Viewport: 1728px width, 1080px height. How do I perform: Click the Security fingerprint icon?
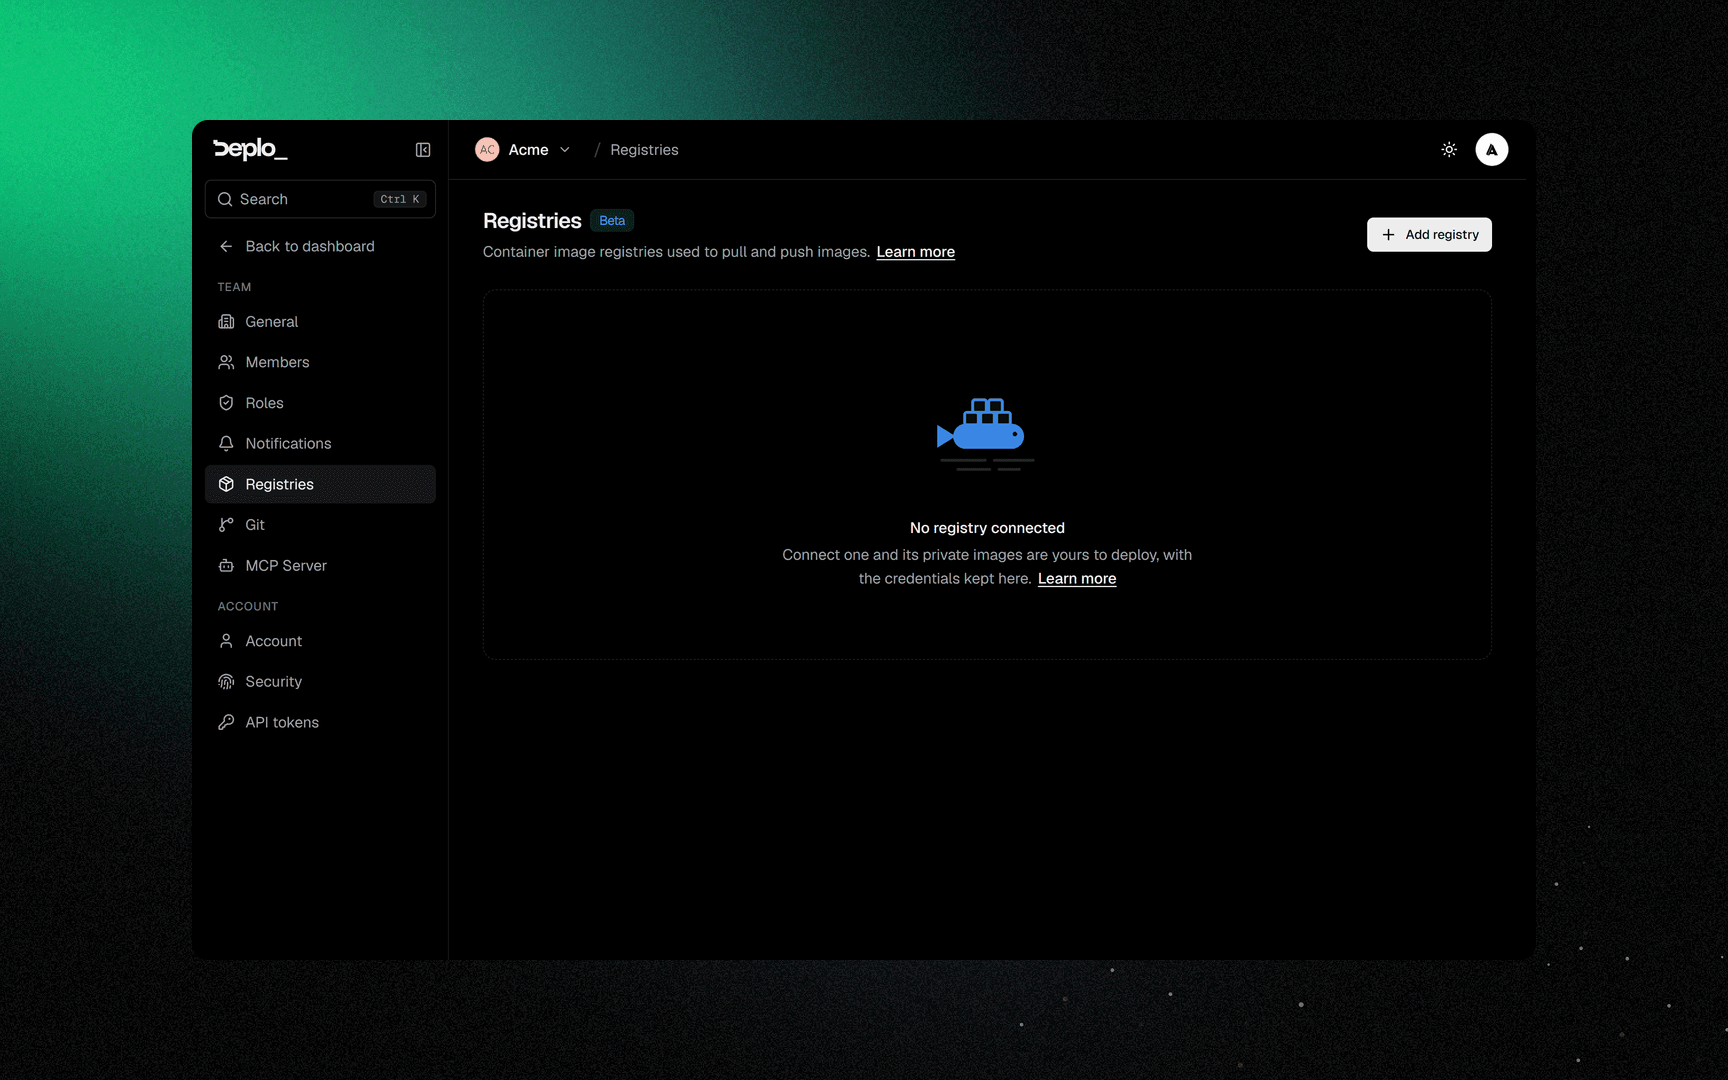tap(226, 682)
